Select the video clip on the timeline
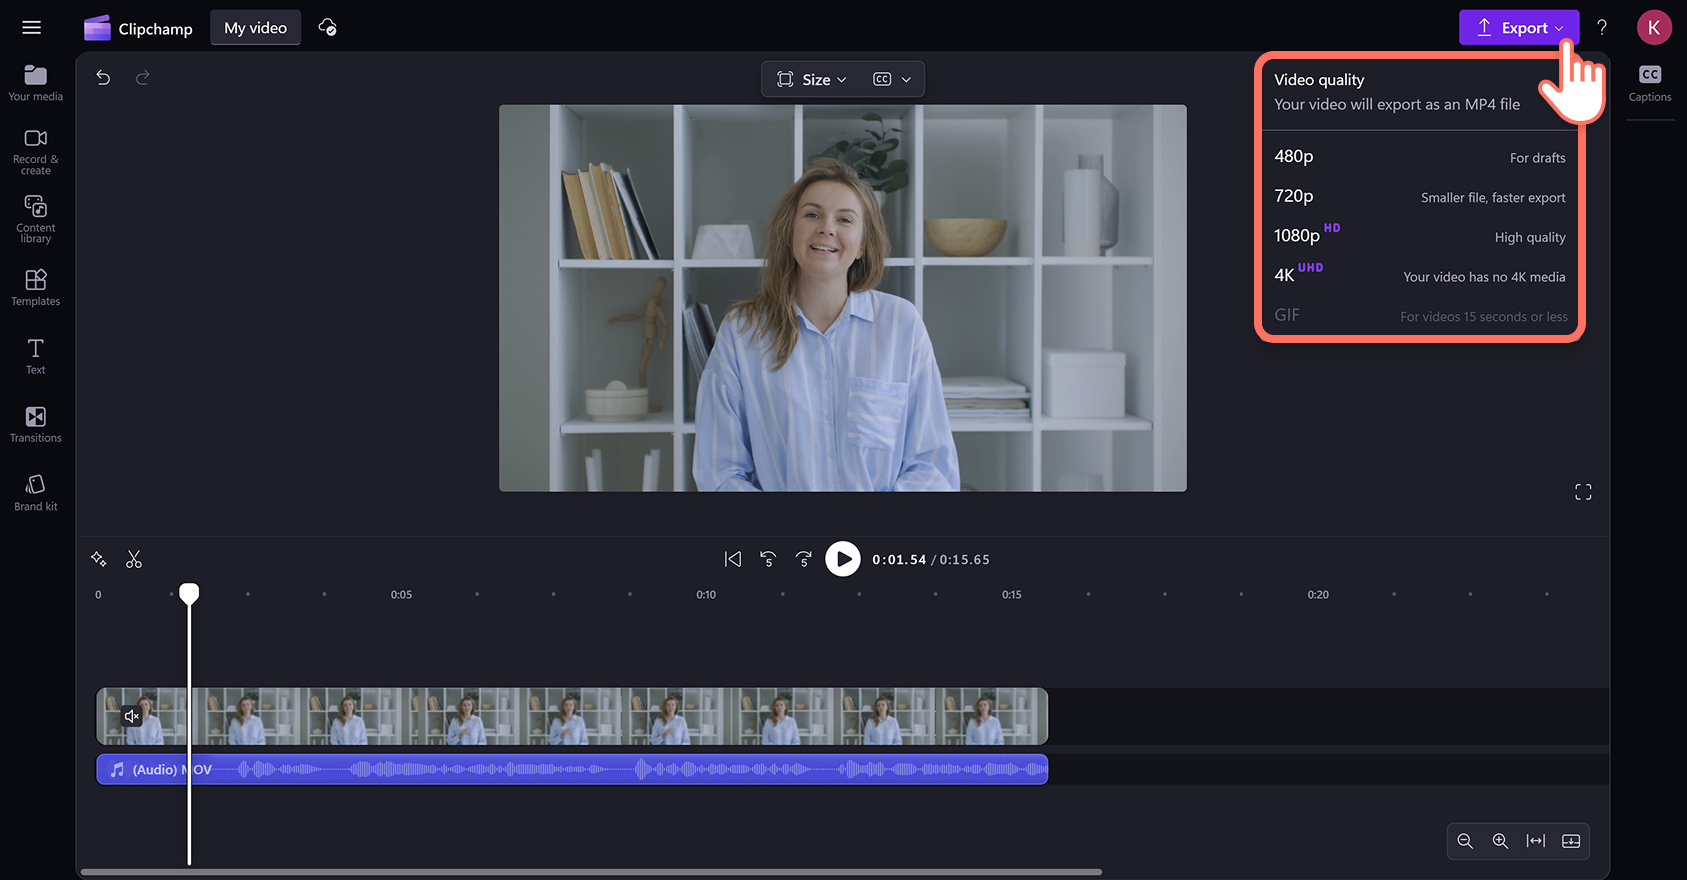1687x880 pixels. [572, 716]
